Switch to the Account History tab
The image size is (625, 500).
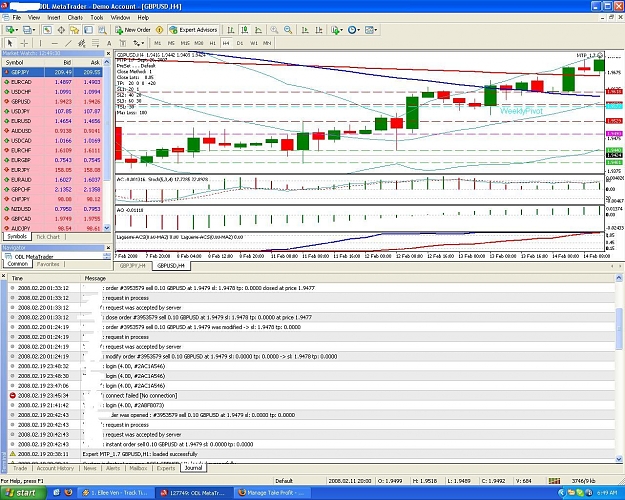click(55, 468)
